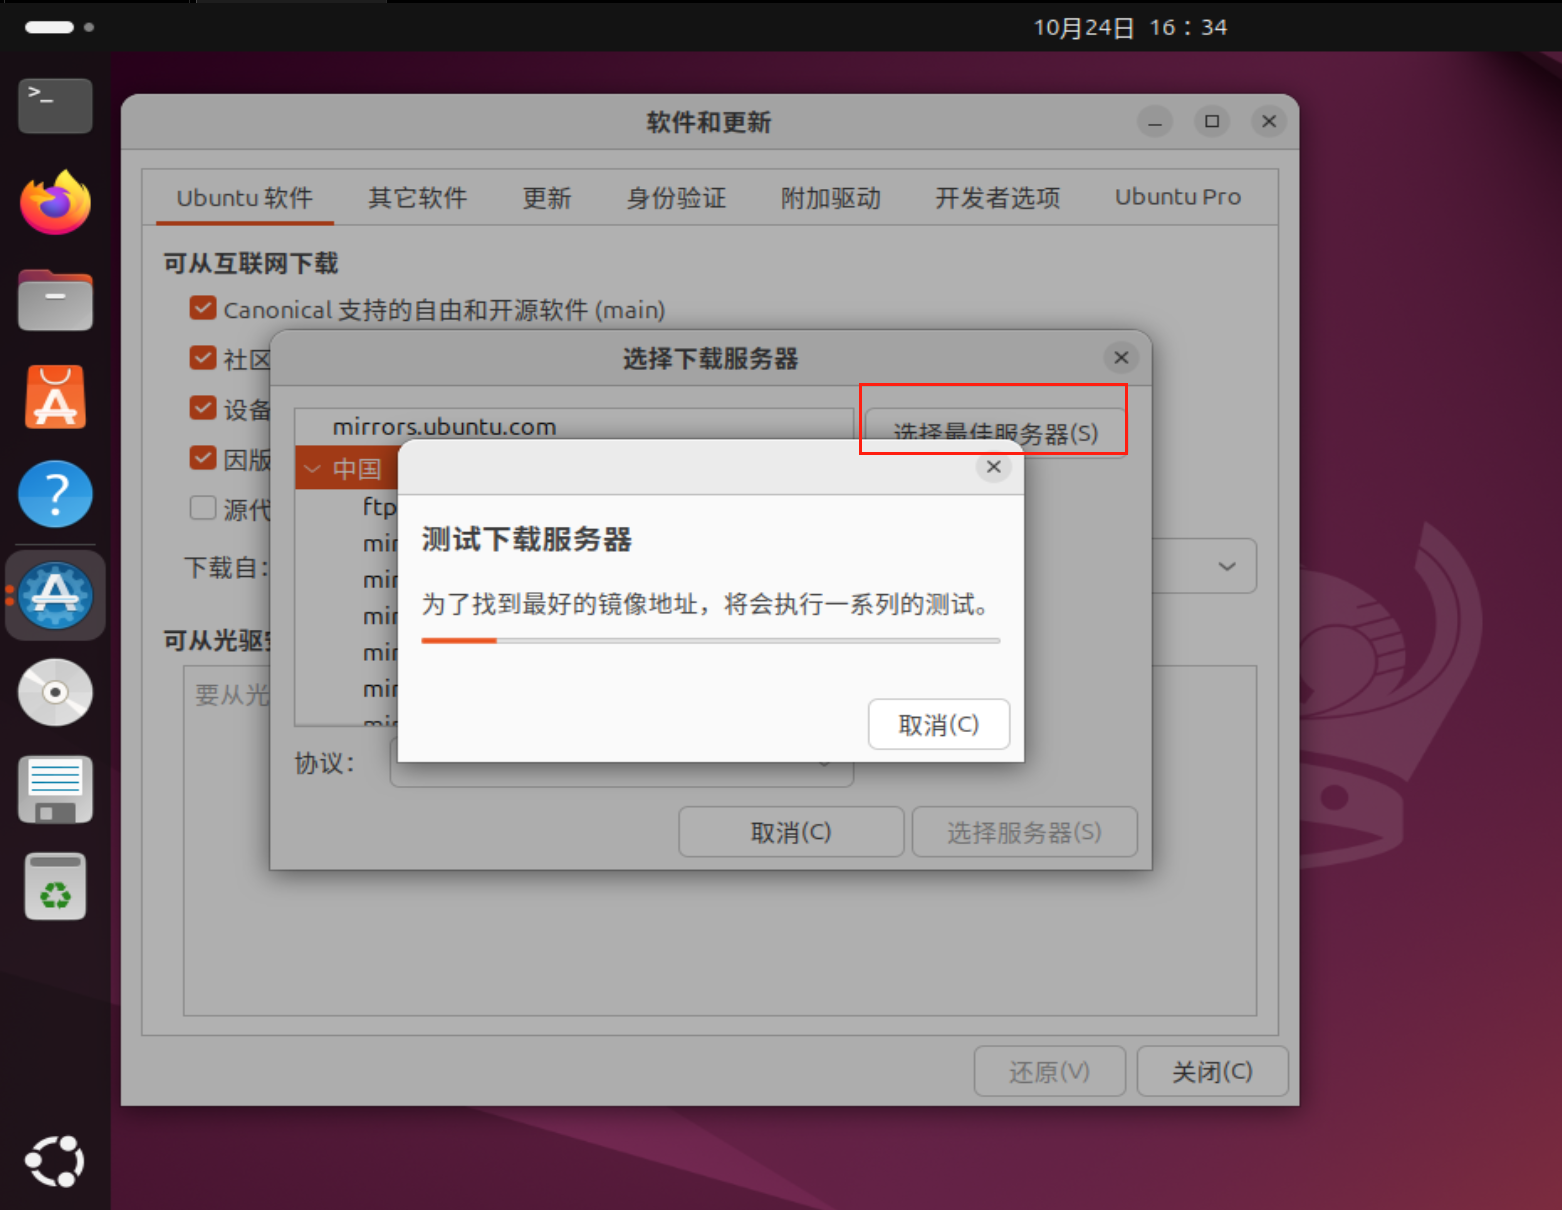Image resolution: width=1562 pixels, height=1210 pixels.
Task: Cancel the 测试下载服务器 test
Action: (938, 724)
